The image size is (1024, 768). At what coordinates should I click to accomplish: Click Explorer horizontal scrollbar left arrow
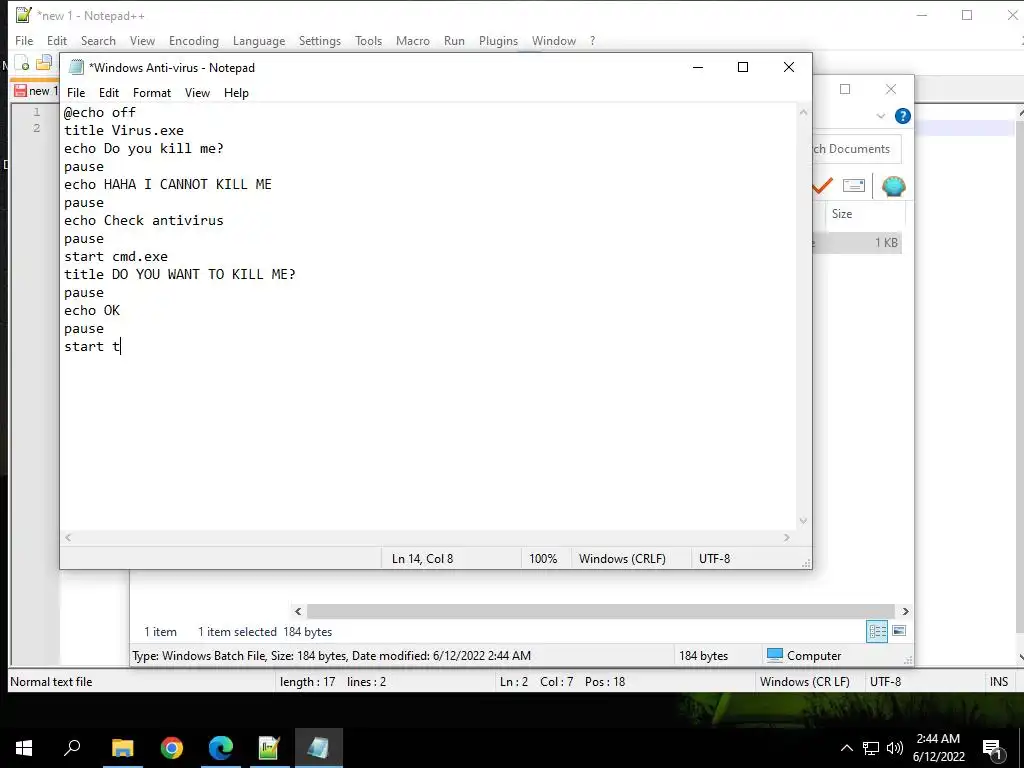click(x=298, y=611)
